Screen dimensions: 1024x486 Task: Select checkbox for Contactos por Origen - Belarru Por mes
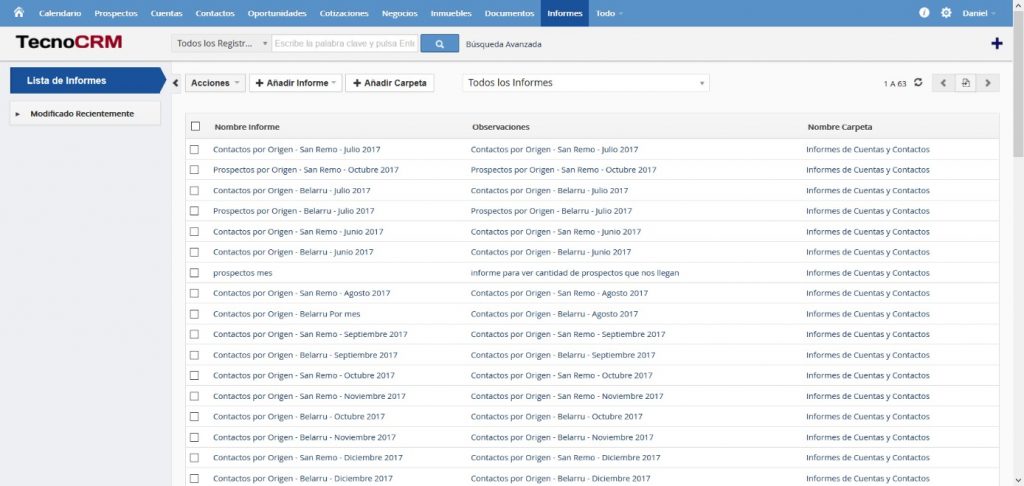(195, 314)
